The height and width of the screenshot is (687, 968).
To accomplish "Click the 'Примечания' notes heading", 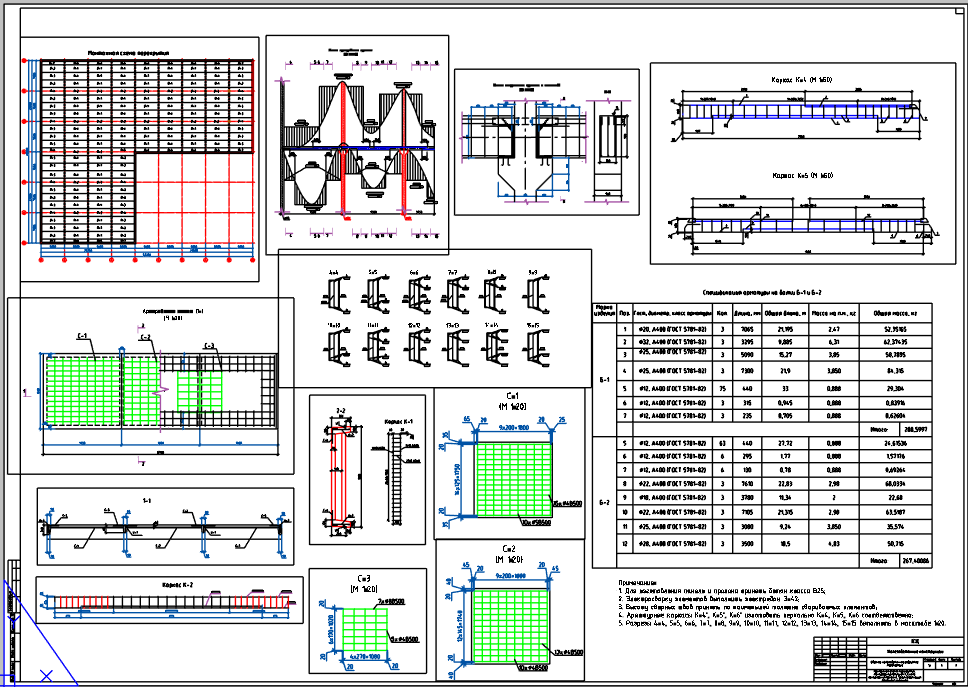I will point(638,582).
